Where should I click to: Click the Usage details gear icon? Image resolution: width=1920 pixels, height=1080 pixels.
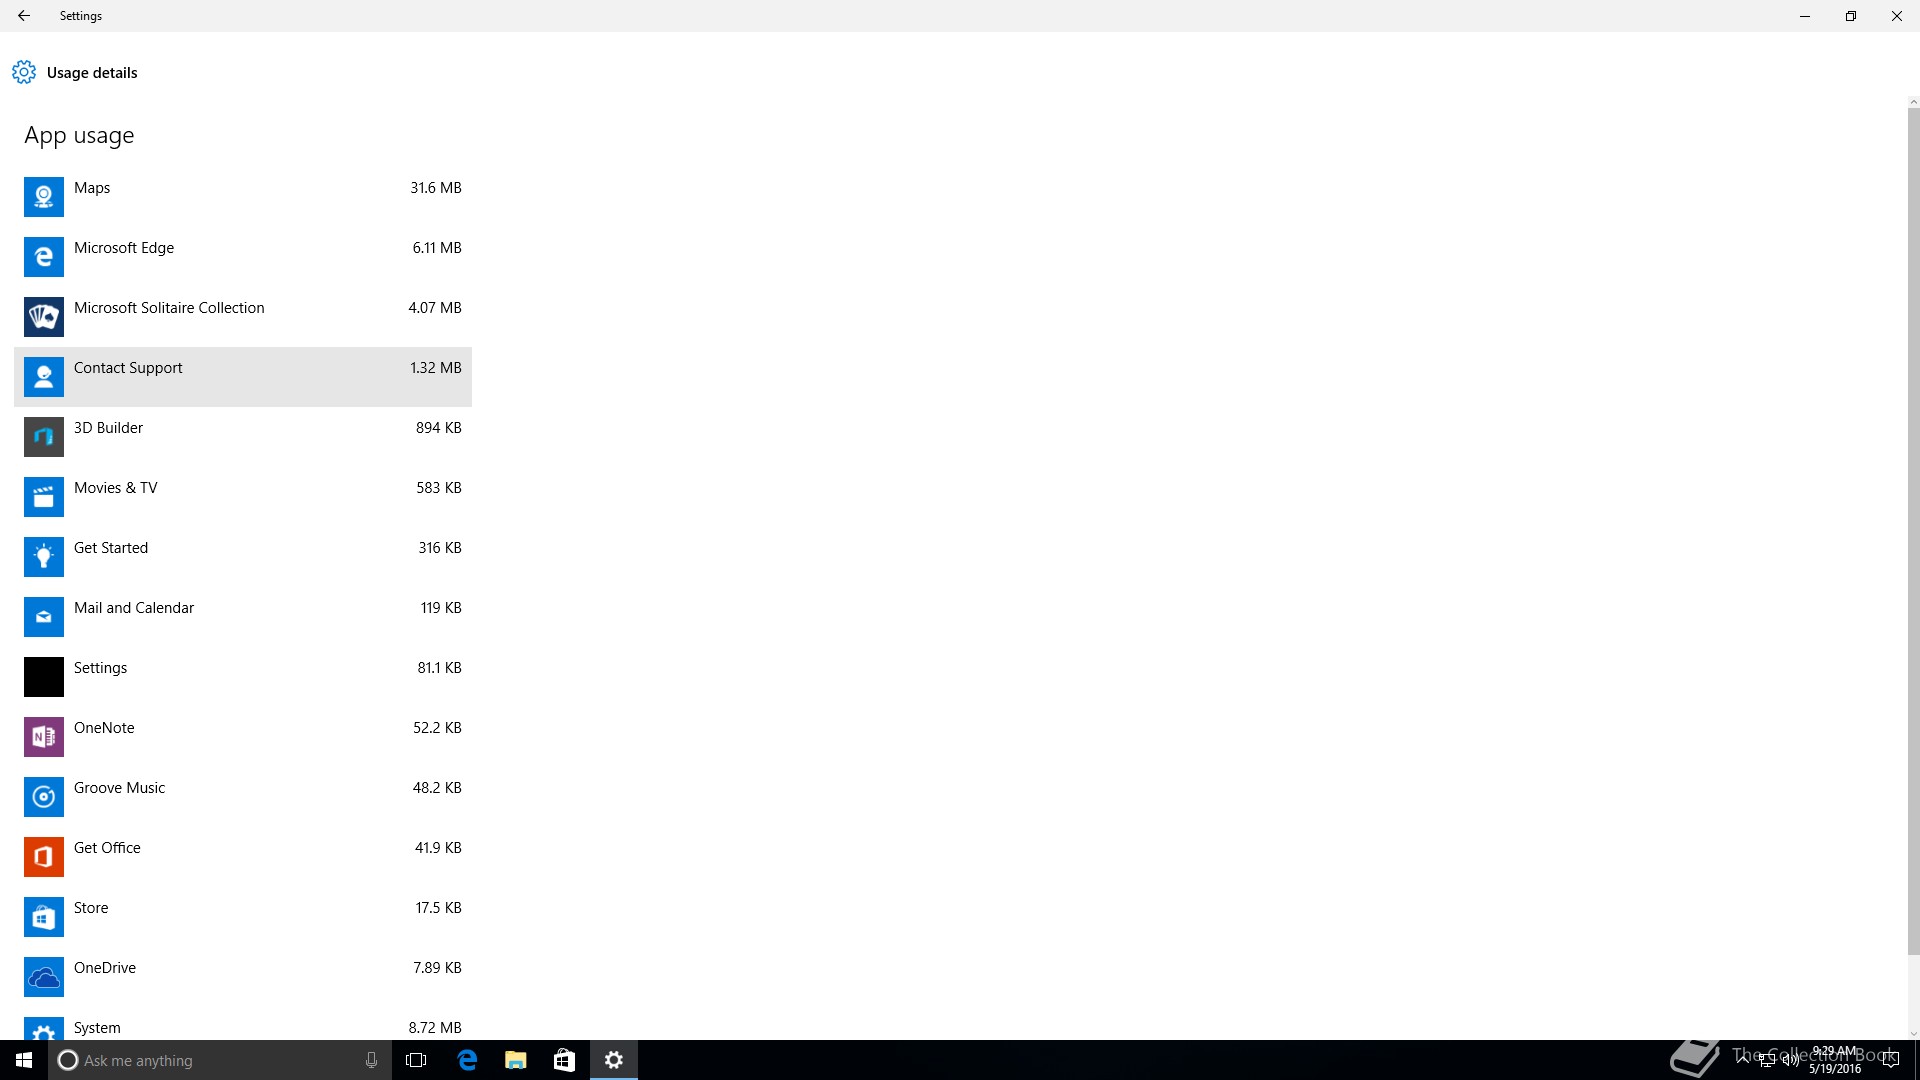pyautogui.click(x=24, y=72)
